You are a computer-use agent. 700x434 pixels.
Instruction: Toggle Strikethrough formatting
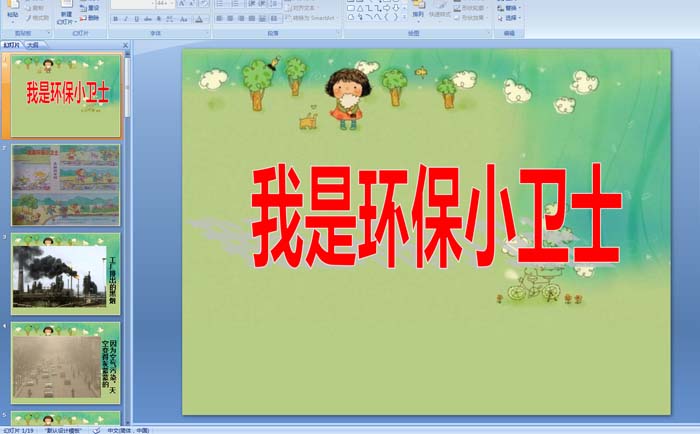tap(148, 19)
